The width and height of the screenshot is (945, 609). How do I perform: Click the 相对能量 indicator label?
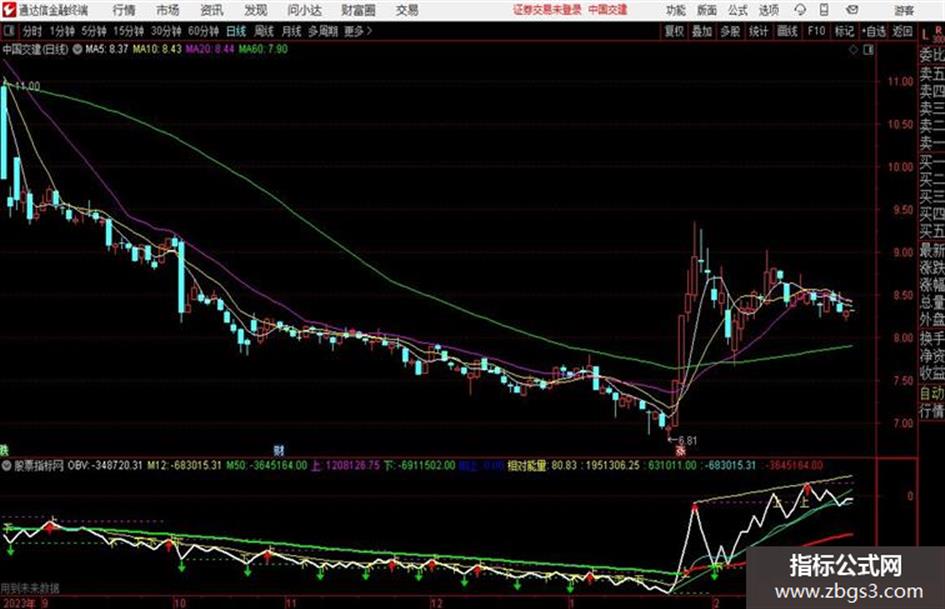click(x=527, y=465)
